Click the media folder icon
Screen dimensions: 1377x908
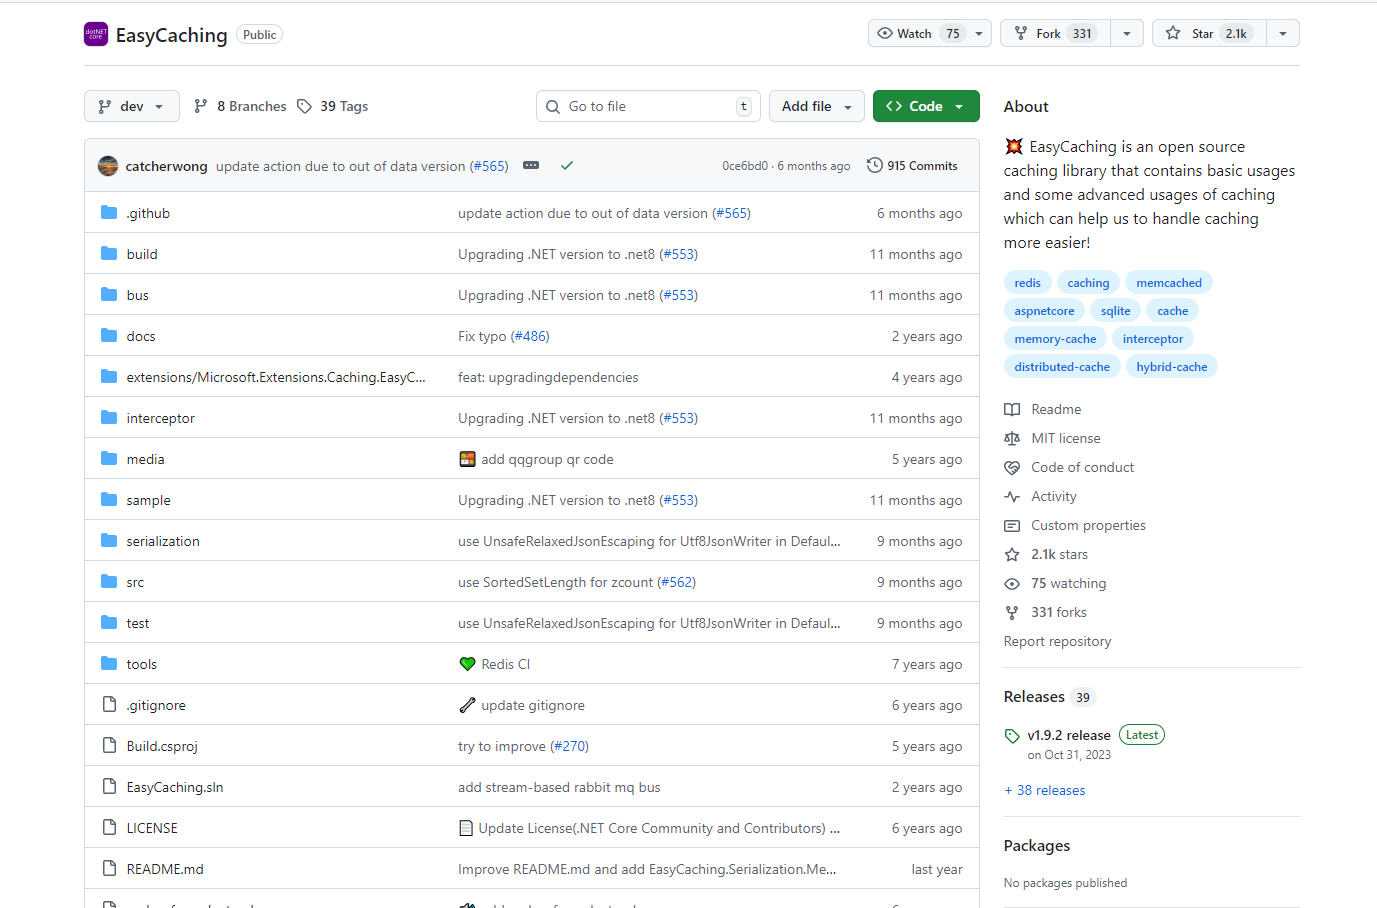coord(109,459)
